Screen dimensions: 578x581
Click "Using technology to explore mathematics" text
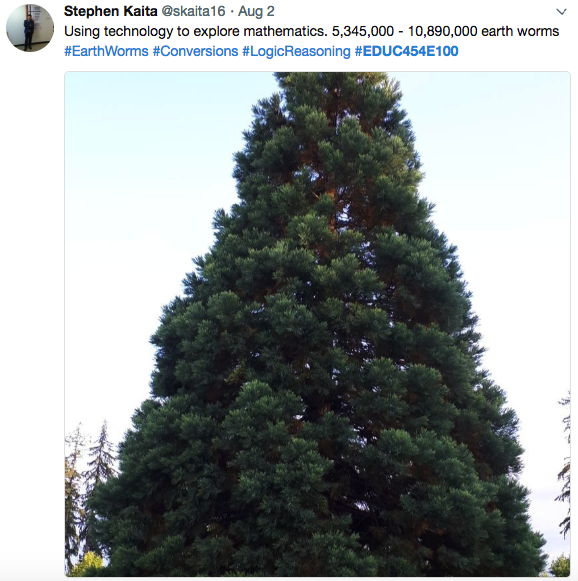tap(196, 31)
